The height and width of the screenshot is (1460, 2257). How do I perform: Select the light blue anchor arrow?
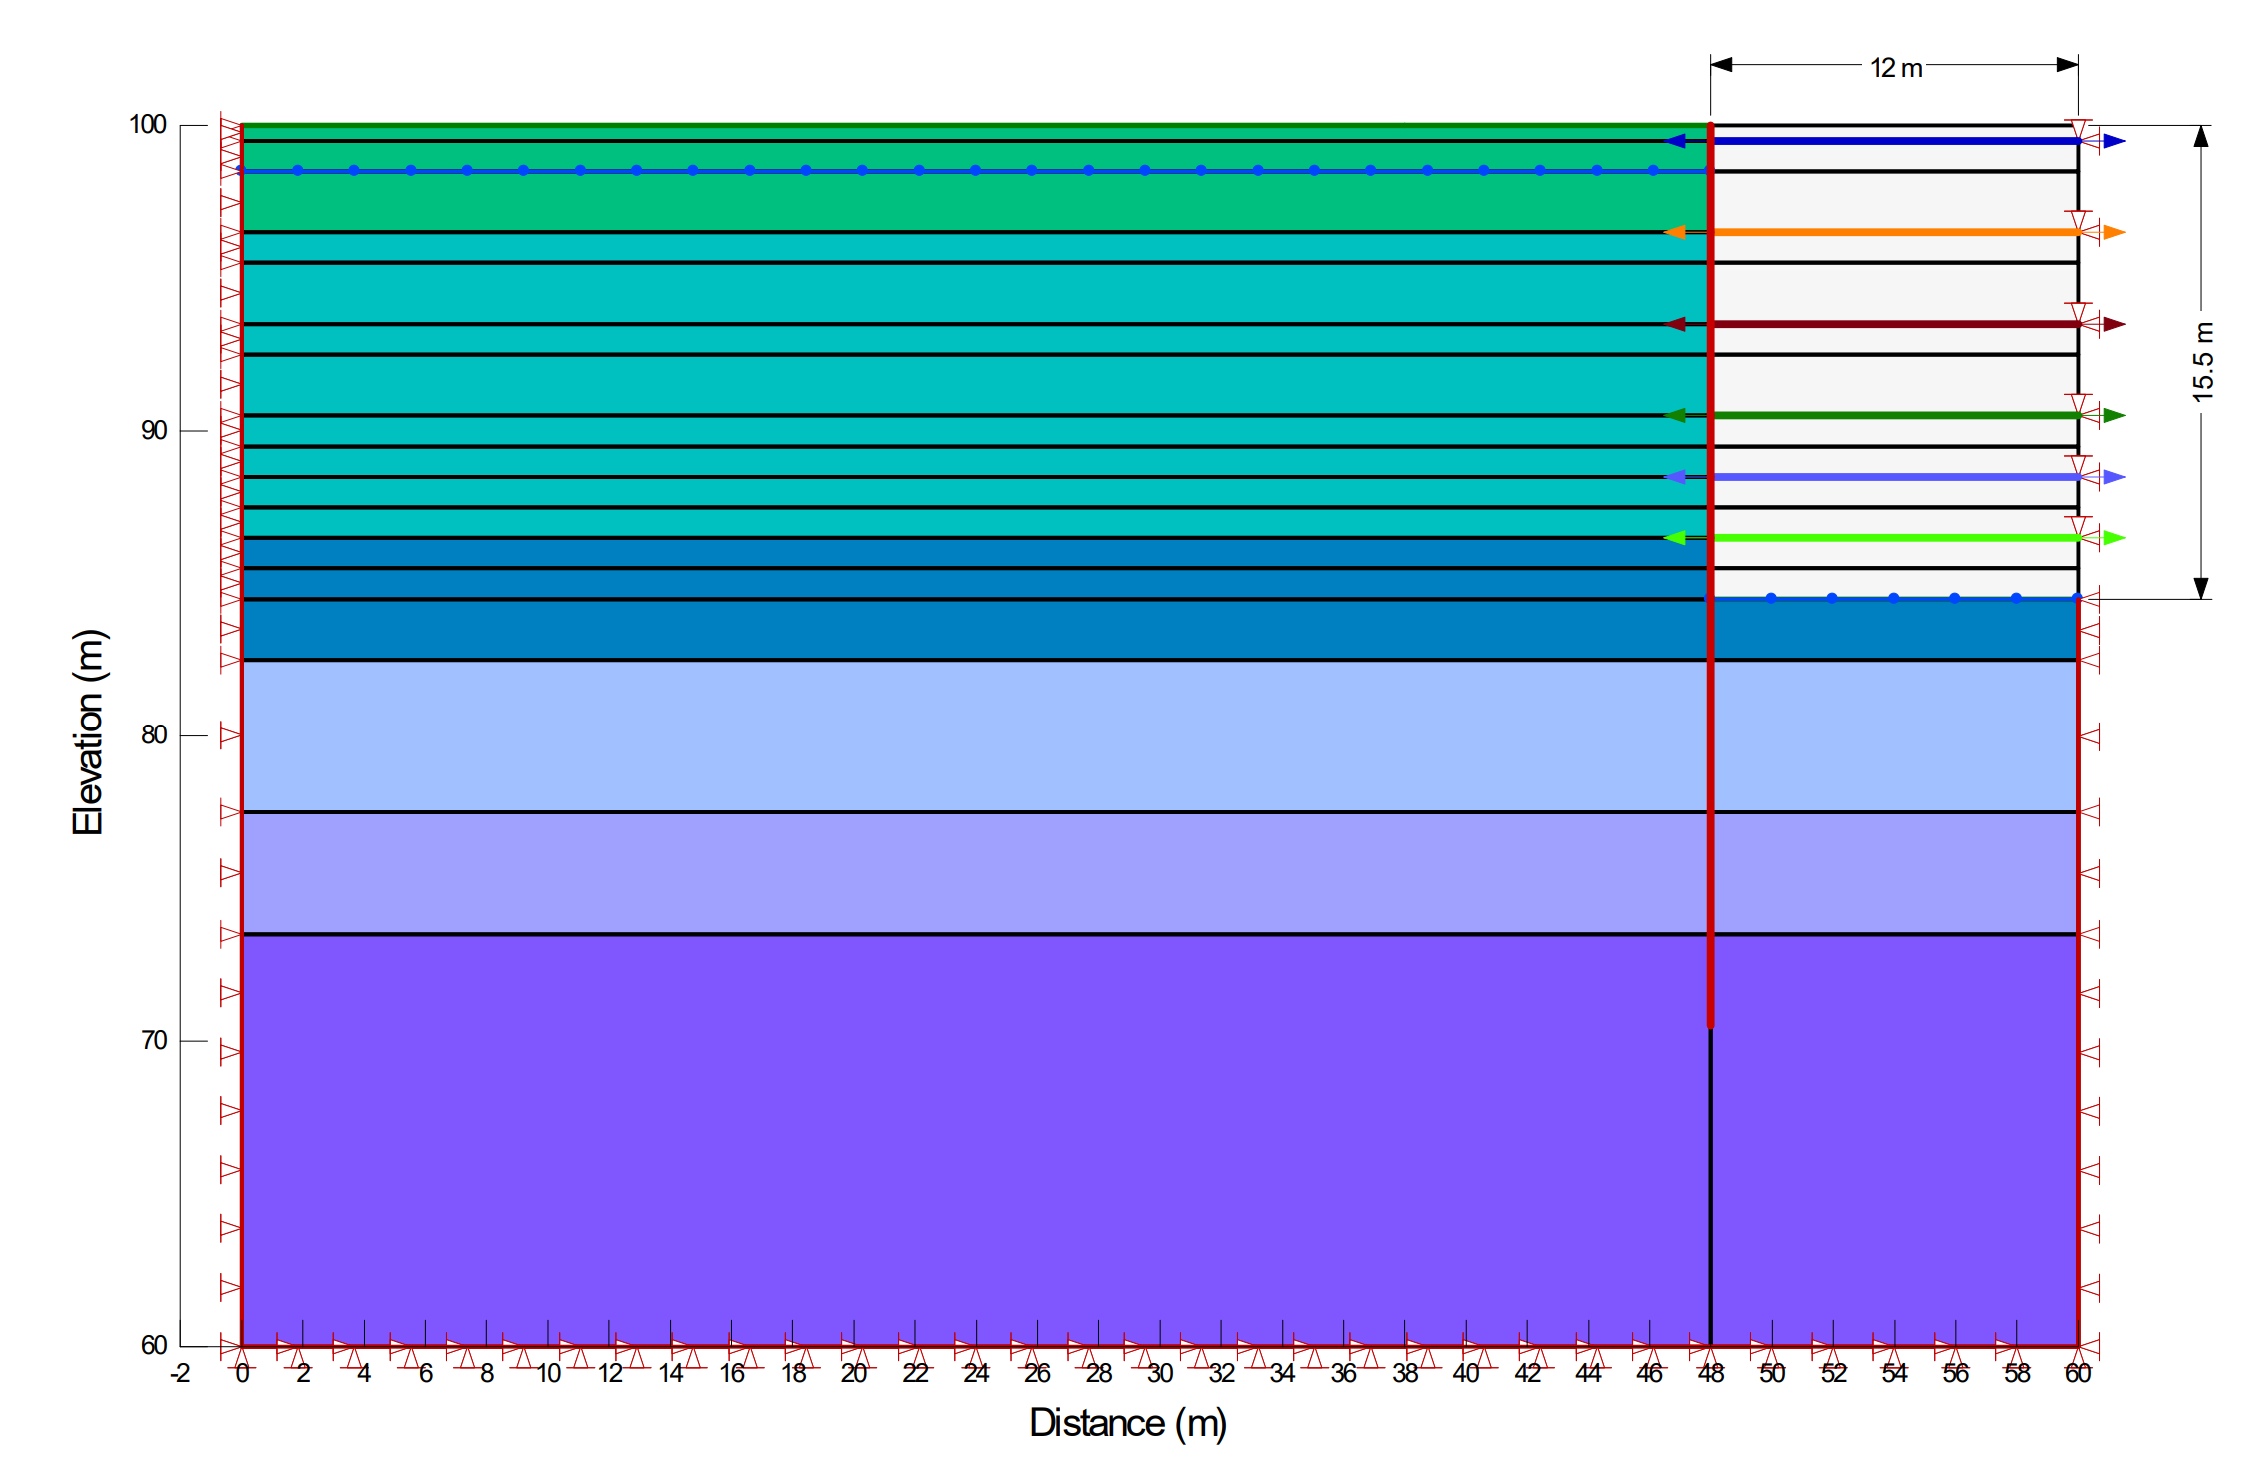(1900, 478)
